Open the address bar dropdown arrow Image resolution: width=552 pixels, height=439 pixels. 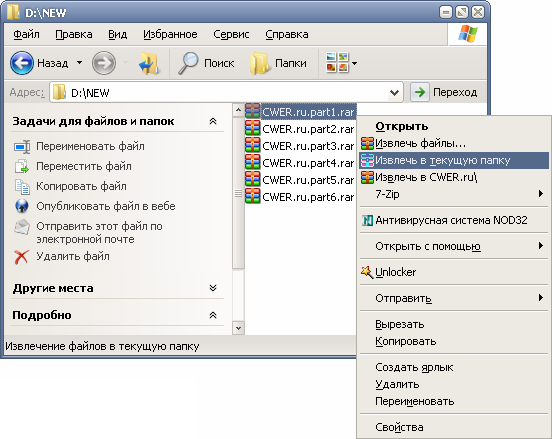coord(394,93)
